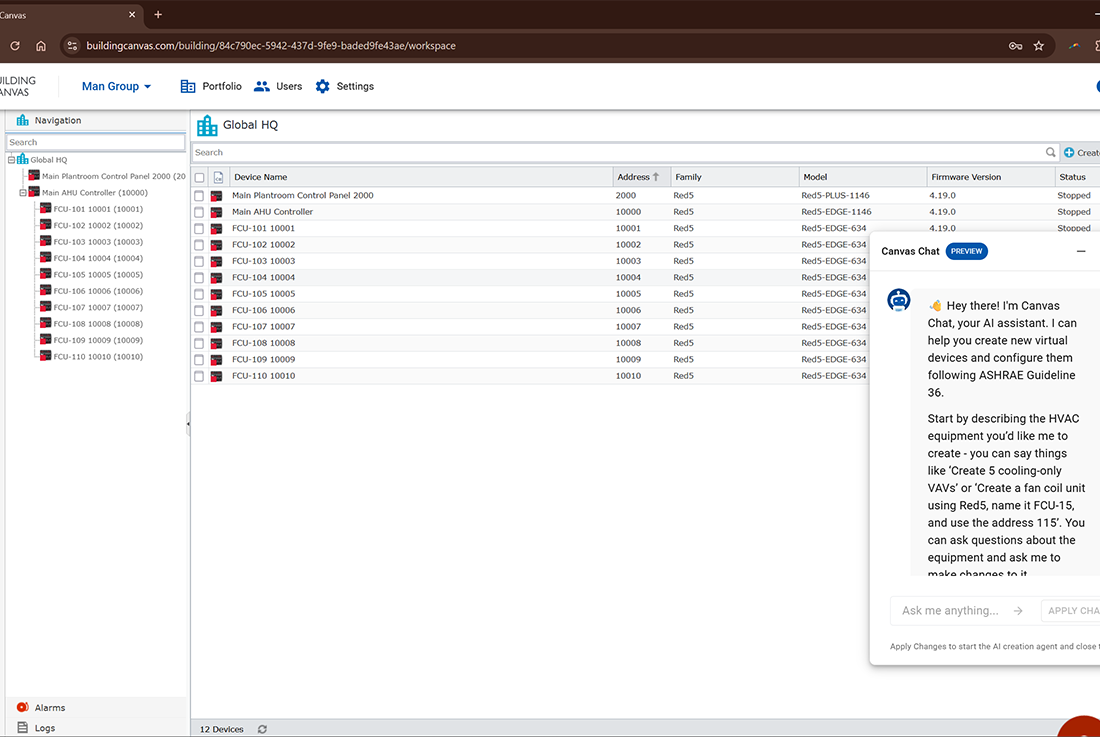The width and height of the screenshot is (1100, 737).
Task: Bookmark page with the star icon
Action: (x=1039, y=46)
